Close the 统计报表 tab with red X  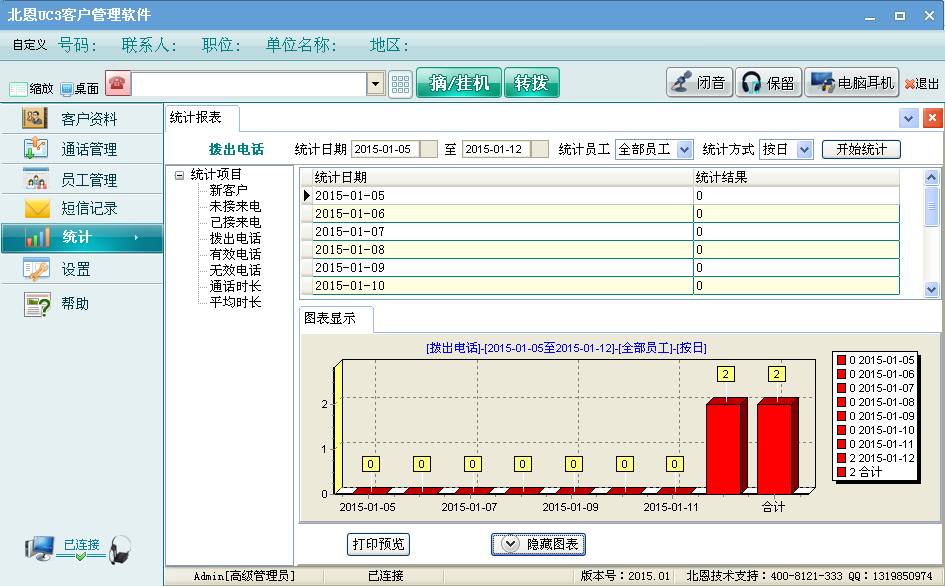click(932, 118)
